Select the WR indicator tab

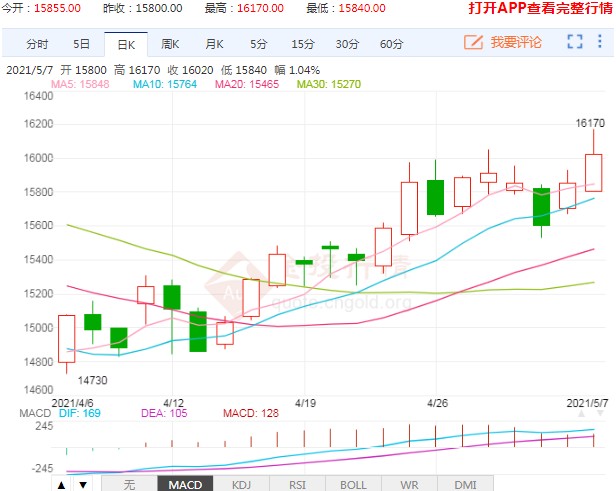[x=409, y=484]
